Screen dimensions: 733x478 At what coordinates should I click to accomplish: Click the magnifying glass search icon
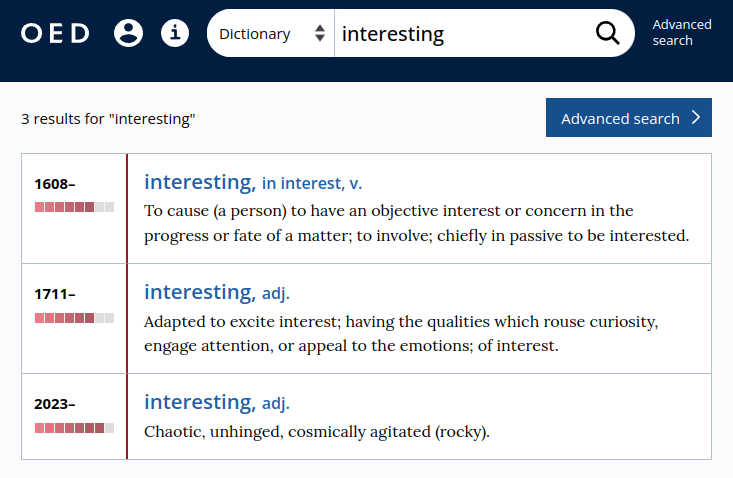(607, 33)
